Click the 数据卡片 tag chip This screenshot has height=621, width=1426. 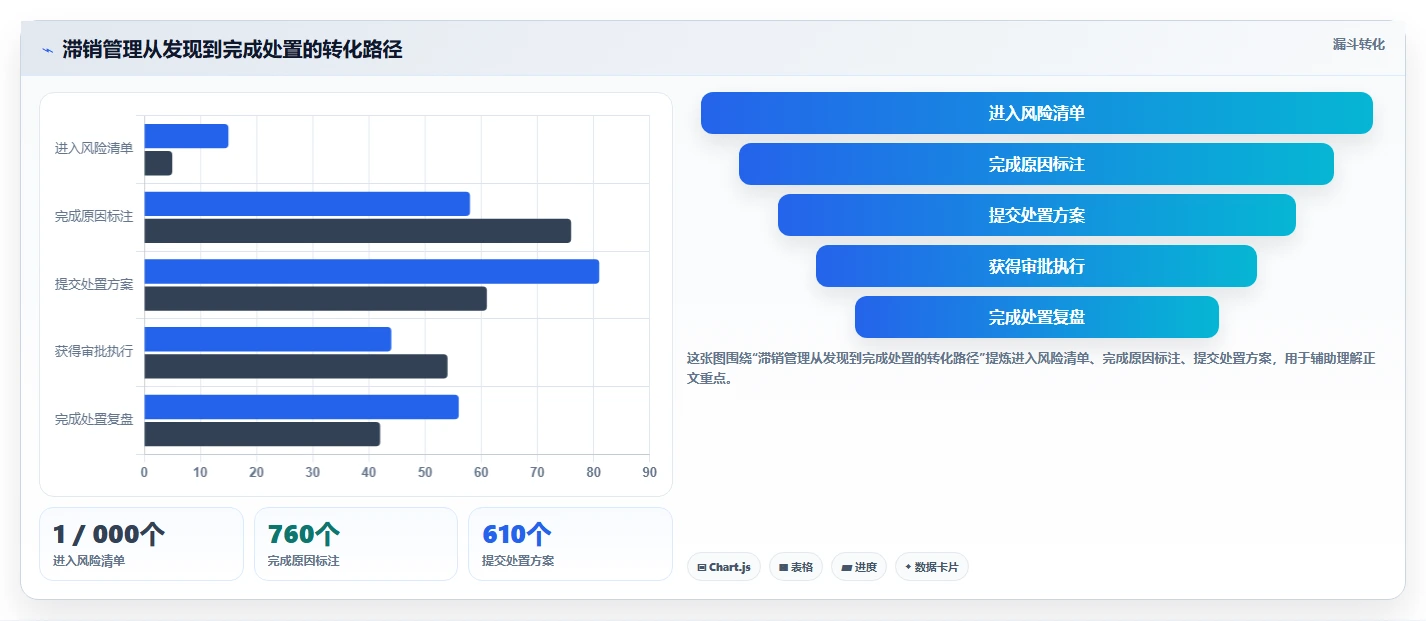(x=932, y=567)
